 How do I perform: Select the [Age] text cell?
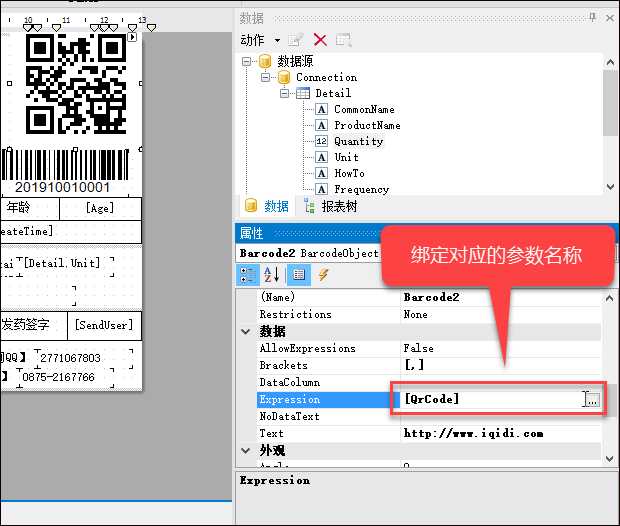click(100, 208)
